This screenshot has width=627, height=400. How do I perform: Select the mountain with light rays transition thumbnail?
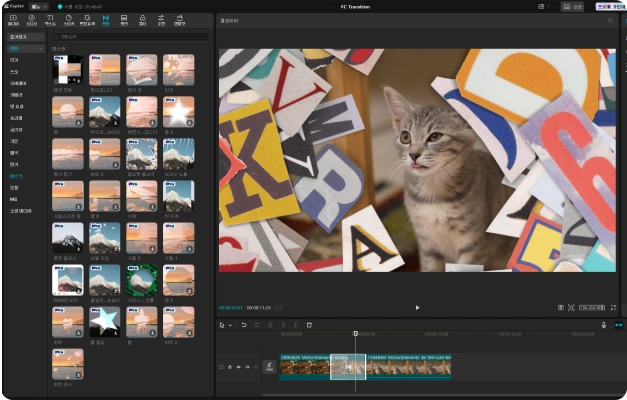pyautogui.click(x=178, y=154)
